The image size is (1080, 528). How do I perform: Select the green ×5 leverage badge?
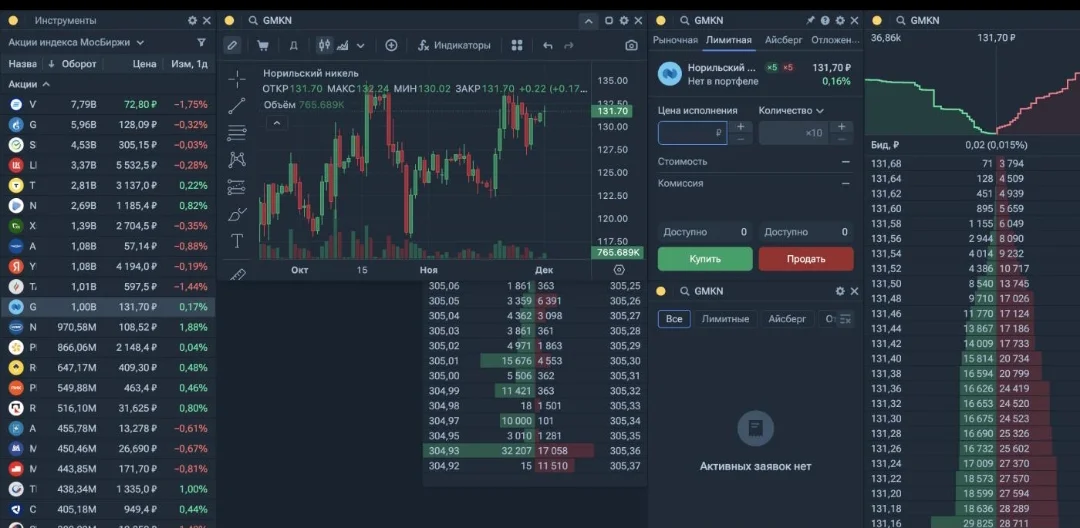pyautogui.click(x=772, y=67)
